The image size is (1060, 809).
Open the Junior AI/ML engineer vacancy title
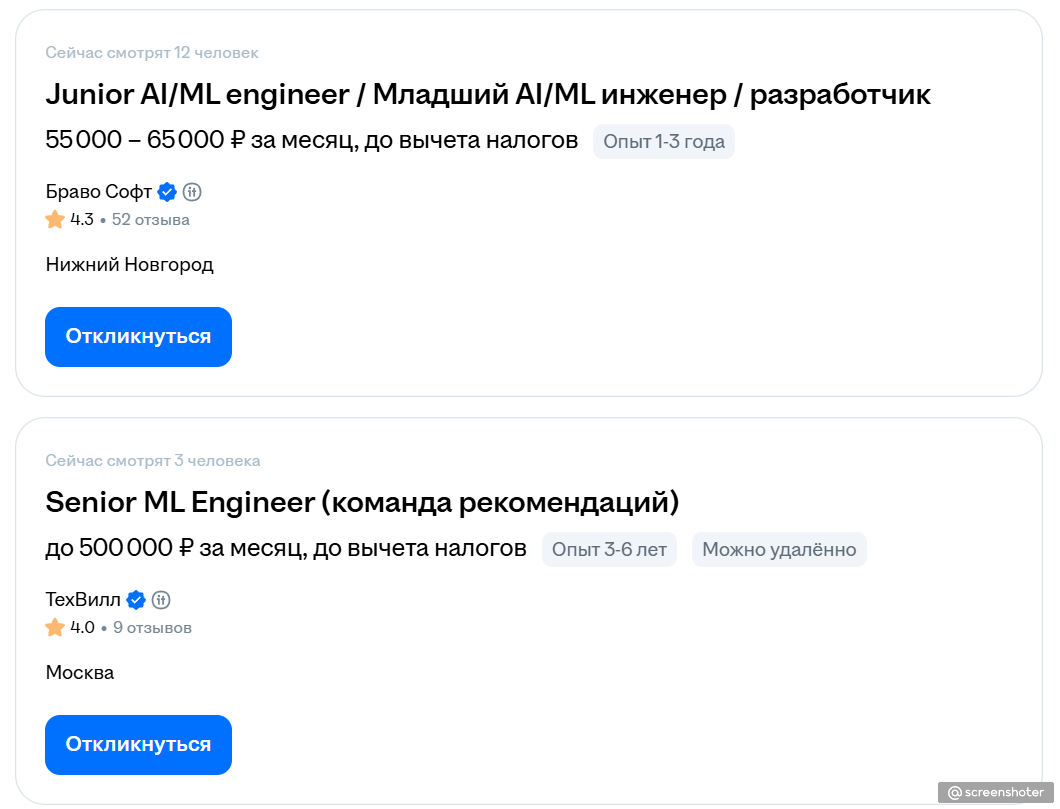(488, 94)
